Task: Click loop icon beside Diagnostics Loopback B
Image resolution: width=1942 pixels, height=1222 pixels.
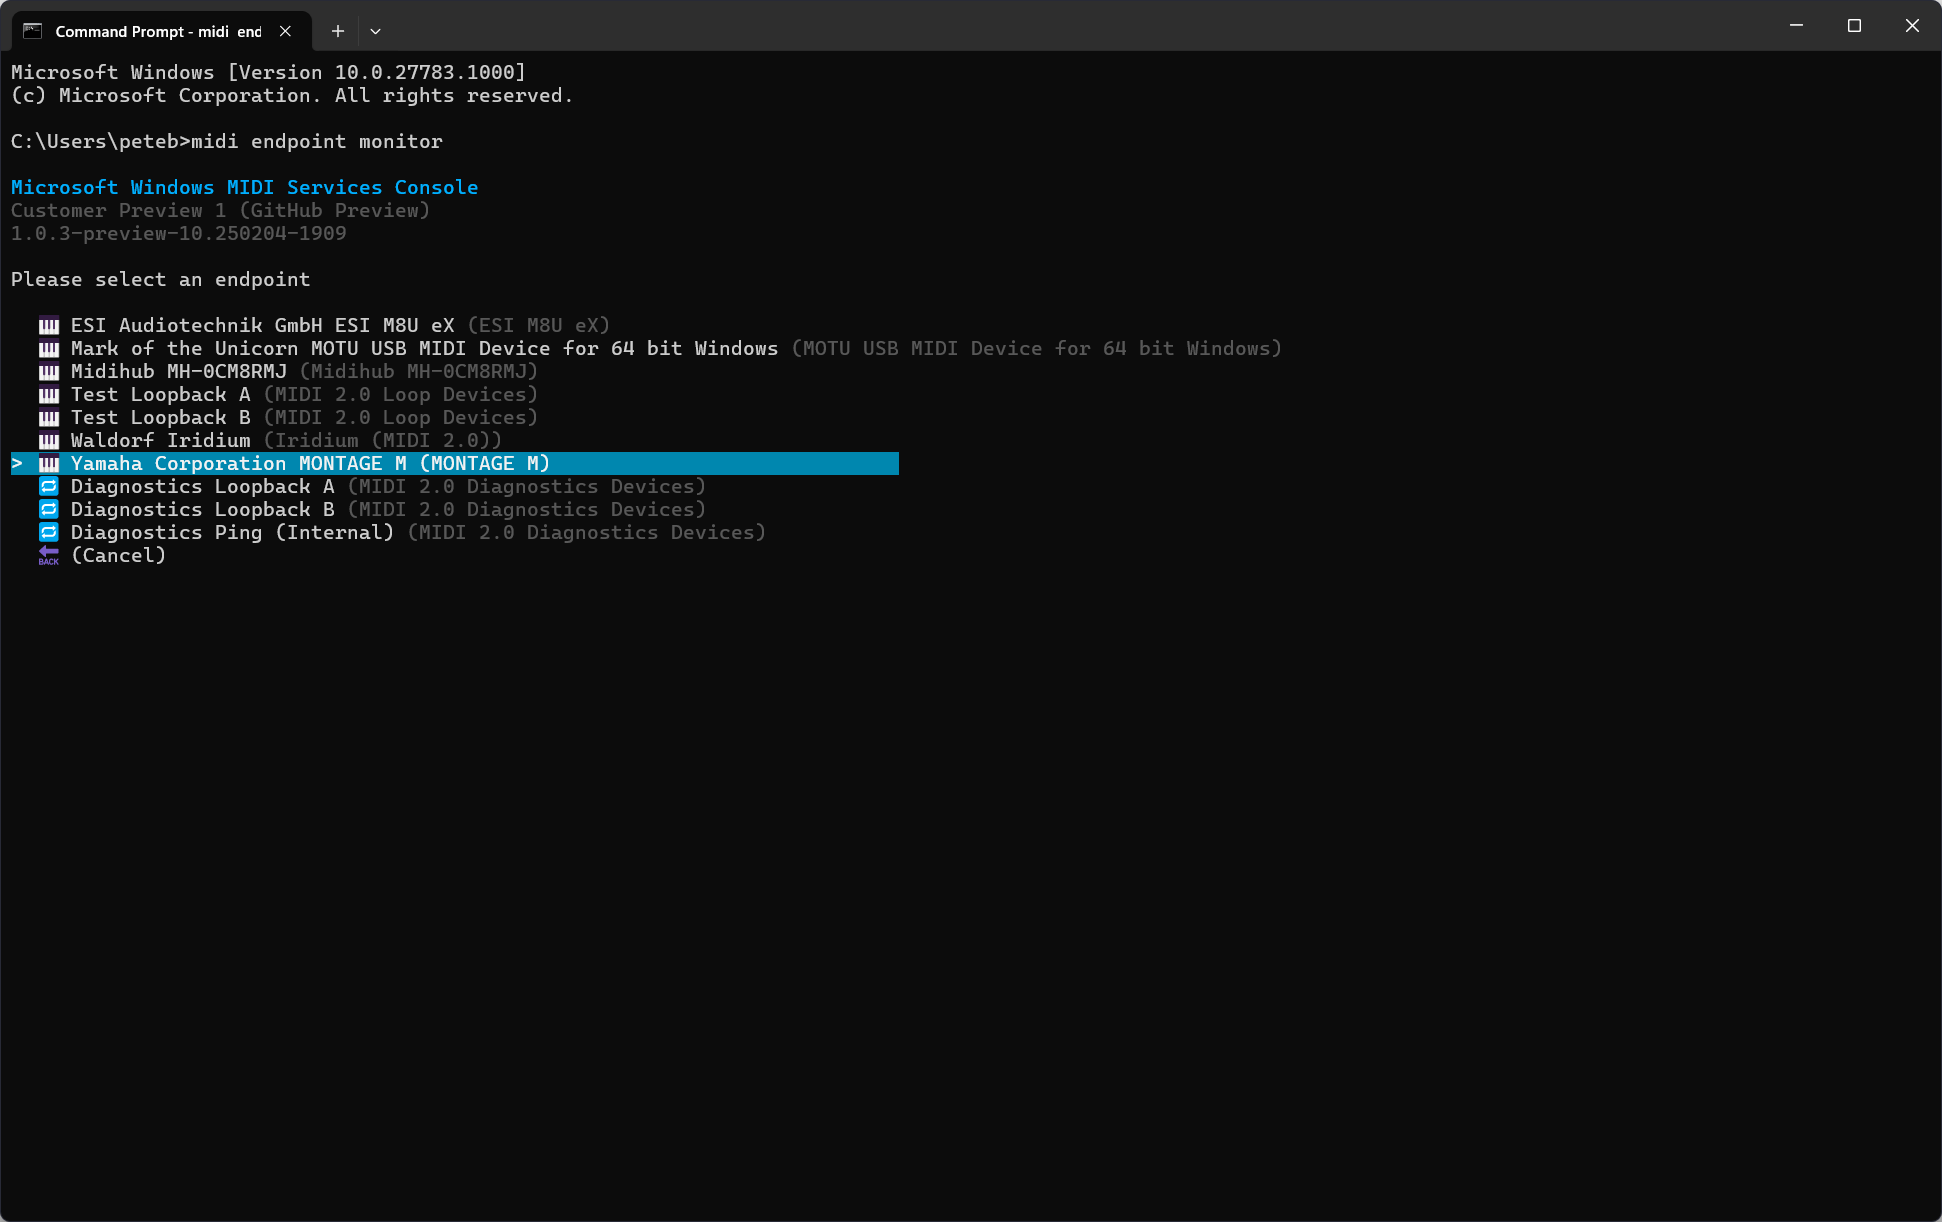Action: point(49,509)
